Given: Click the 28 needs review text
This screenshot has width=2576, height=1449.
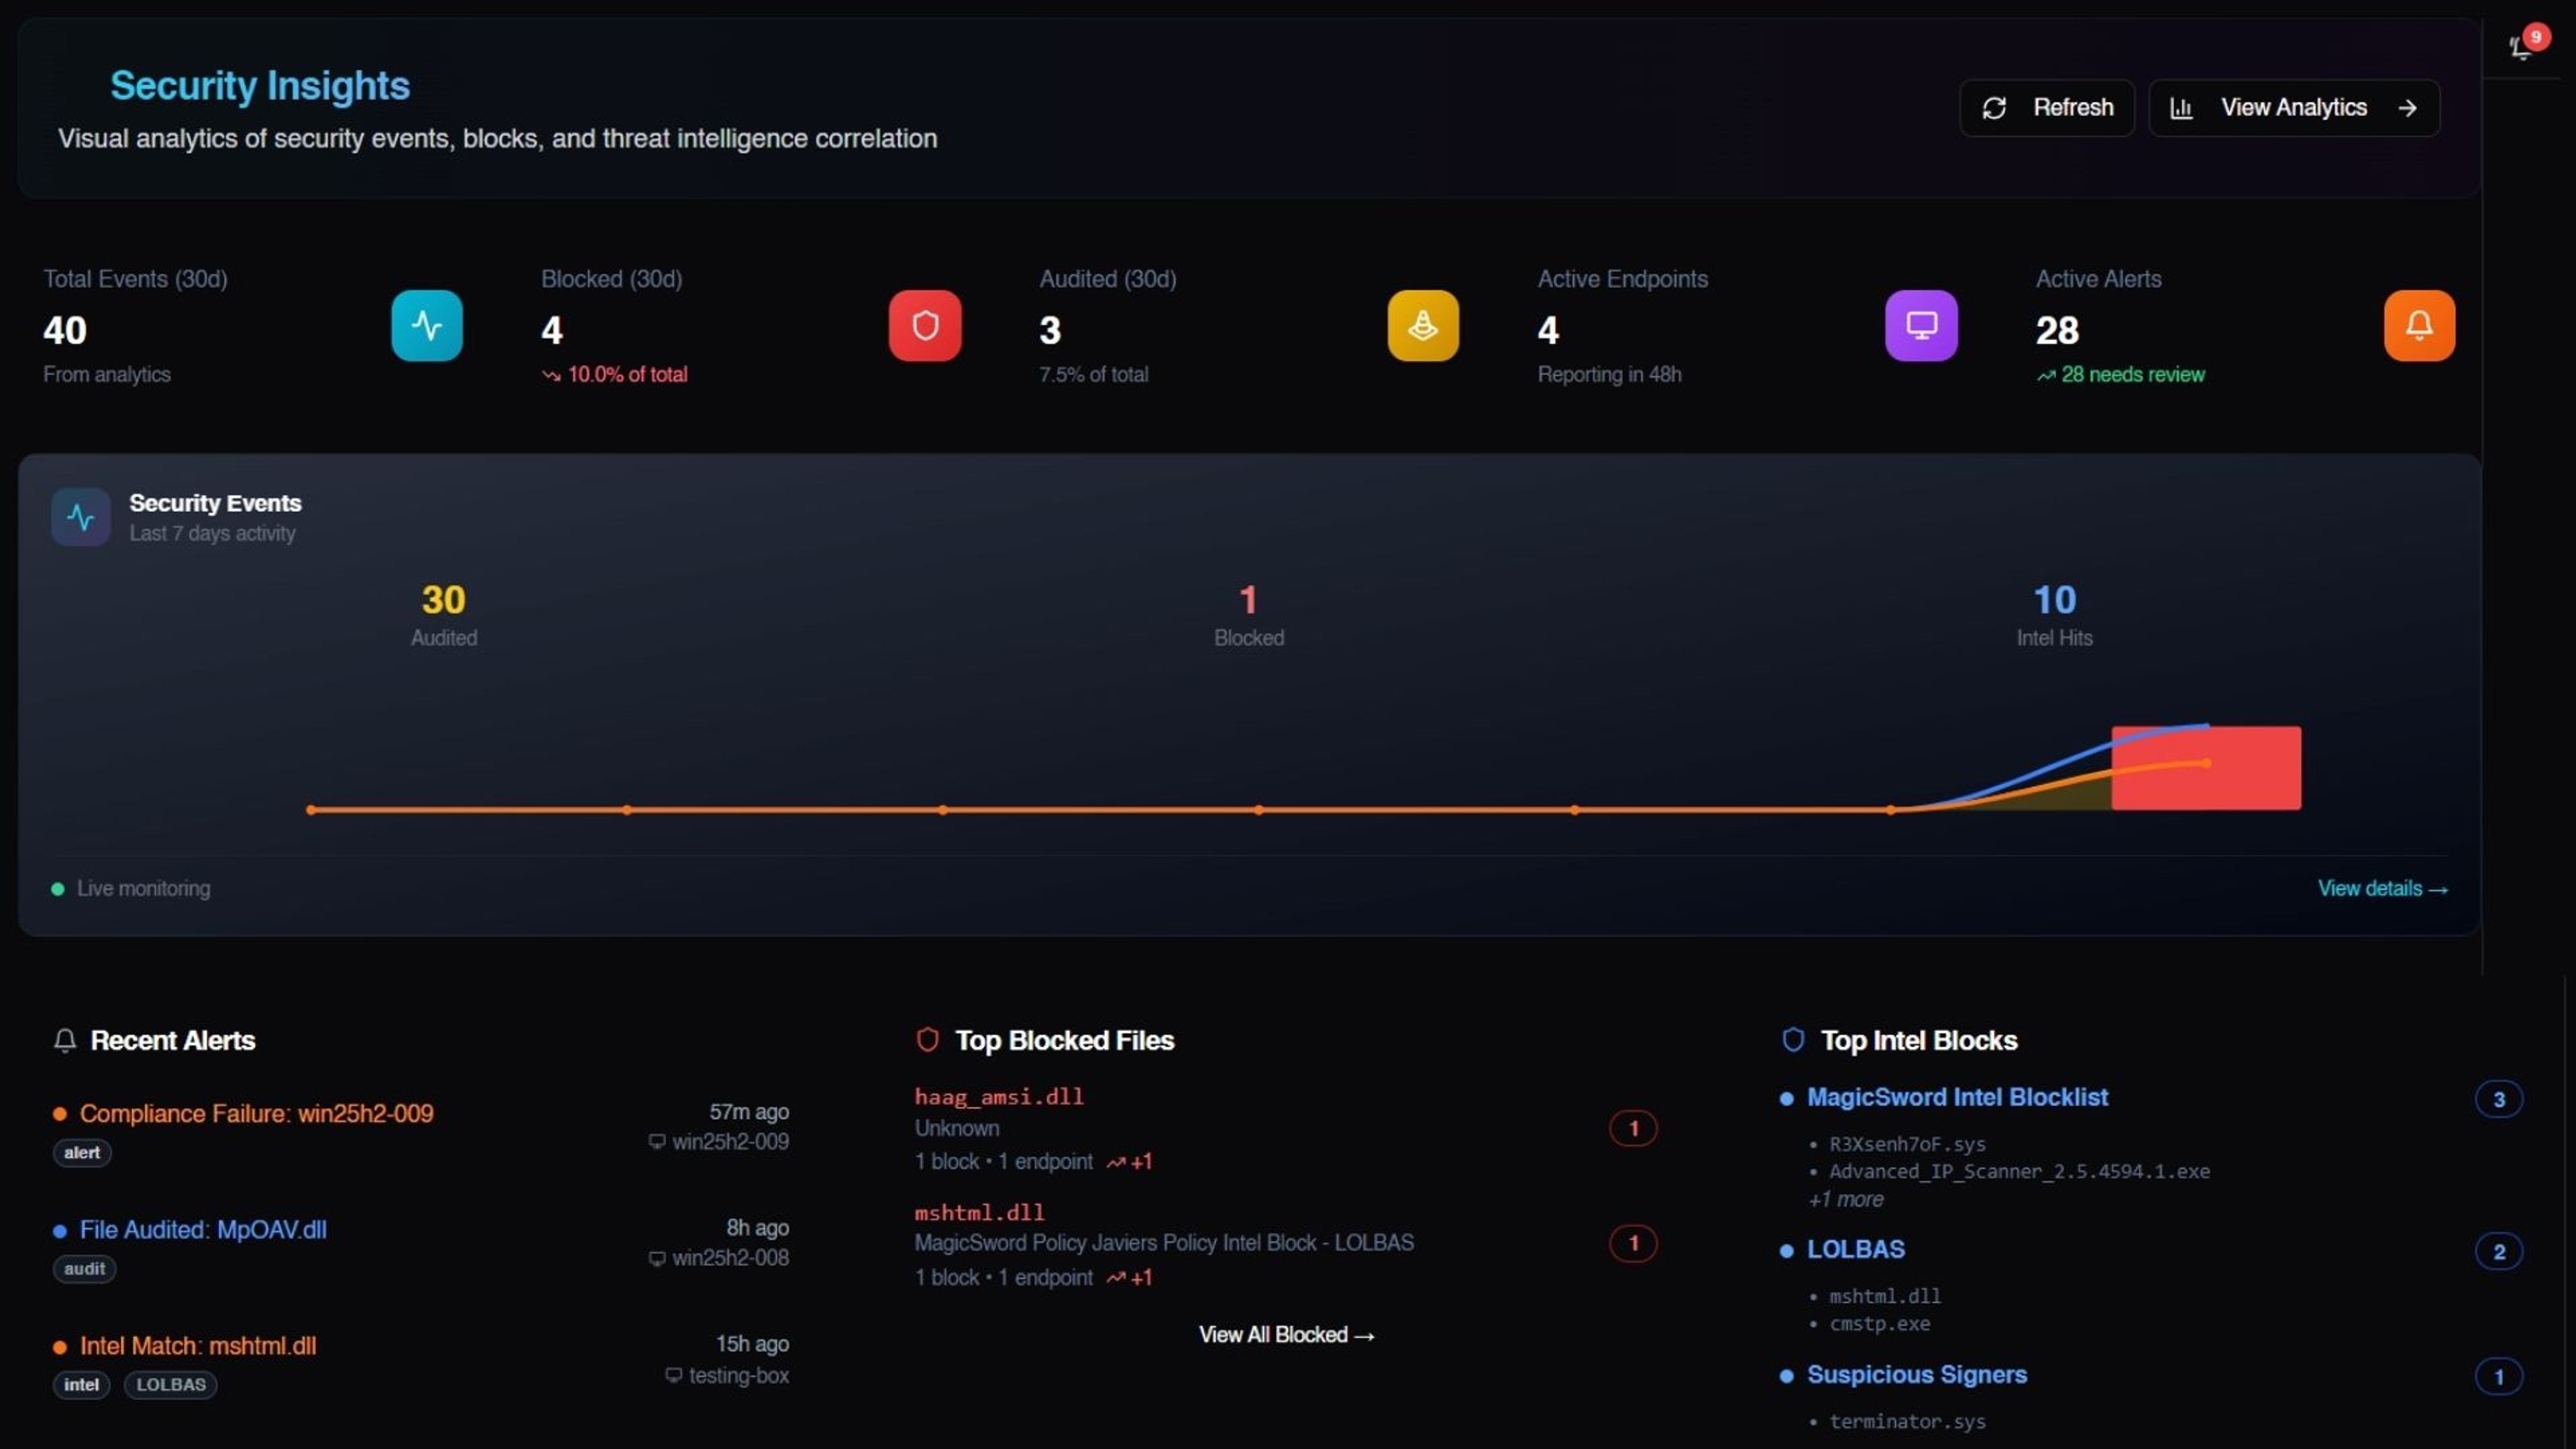Looking at the screenshot, I should (x=2132, y=374).
